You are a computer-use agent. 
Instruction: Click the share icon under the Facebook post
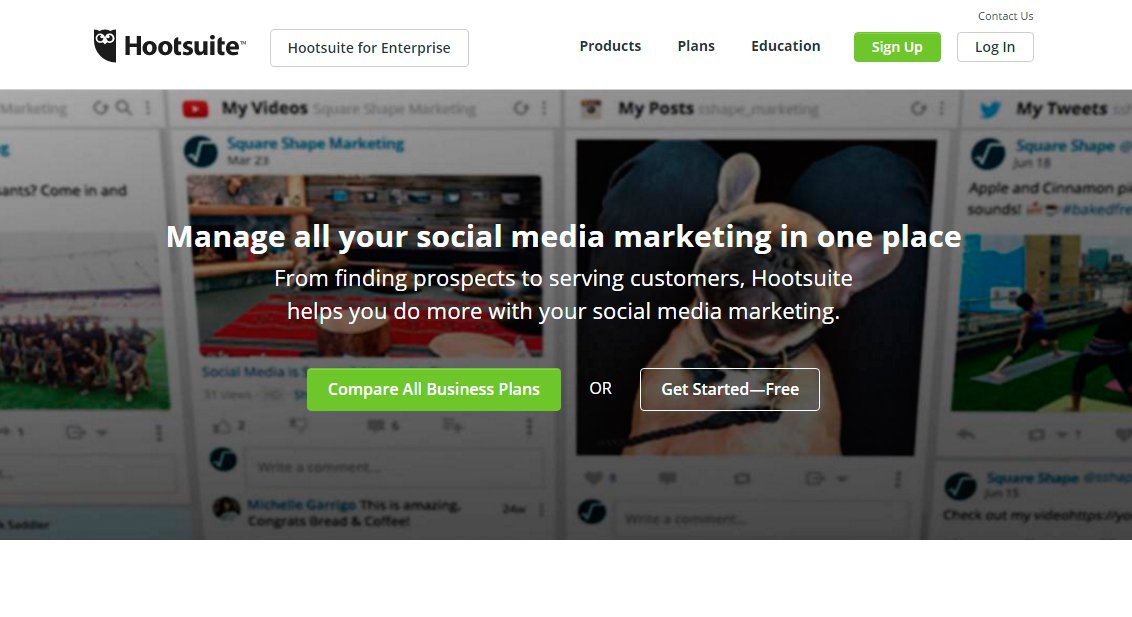(x=450, y=425)
